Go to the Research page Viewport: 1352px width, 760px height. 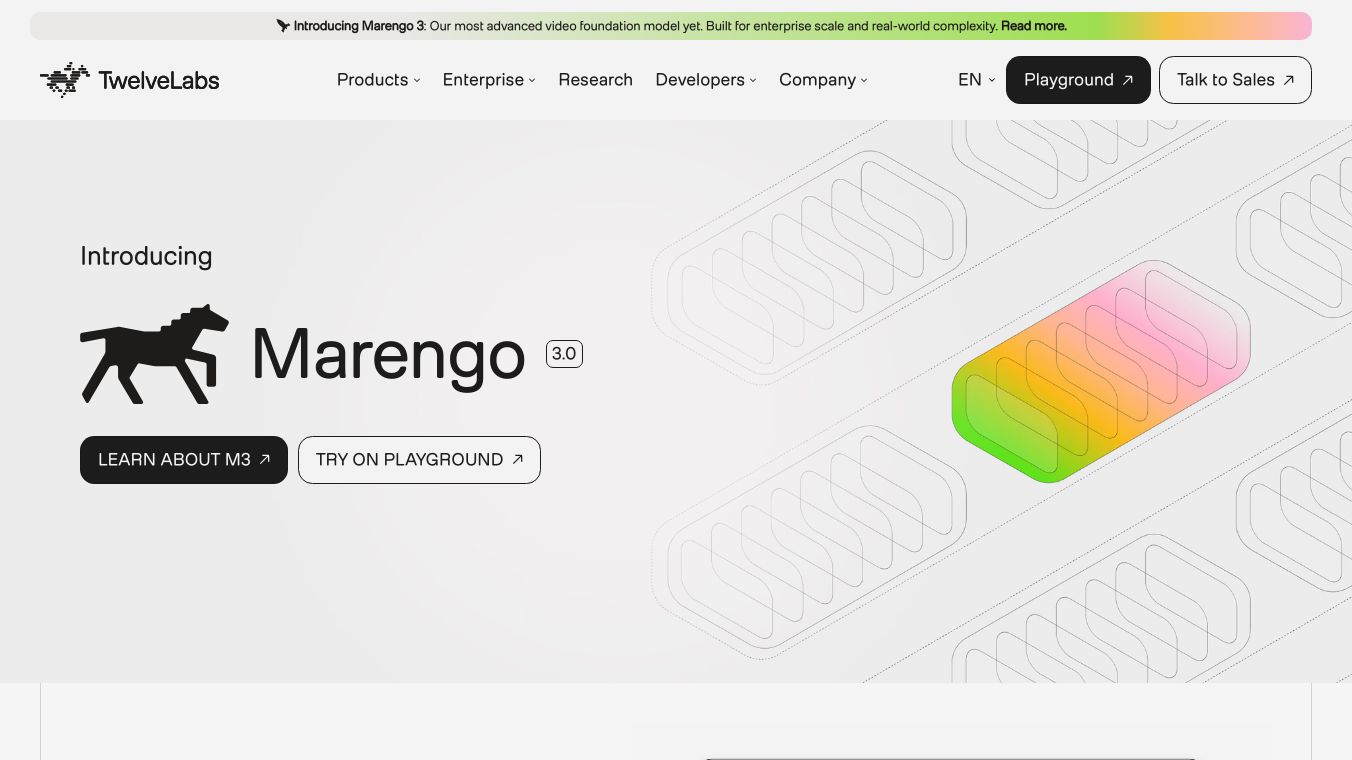(x=596, y=80)
